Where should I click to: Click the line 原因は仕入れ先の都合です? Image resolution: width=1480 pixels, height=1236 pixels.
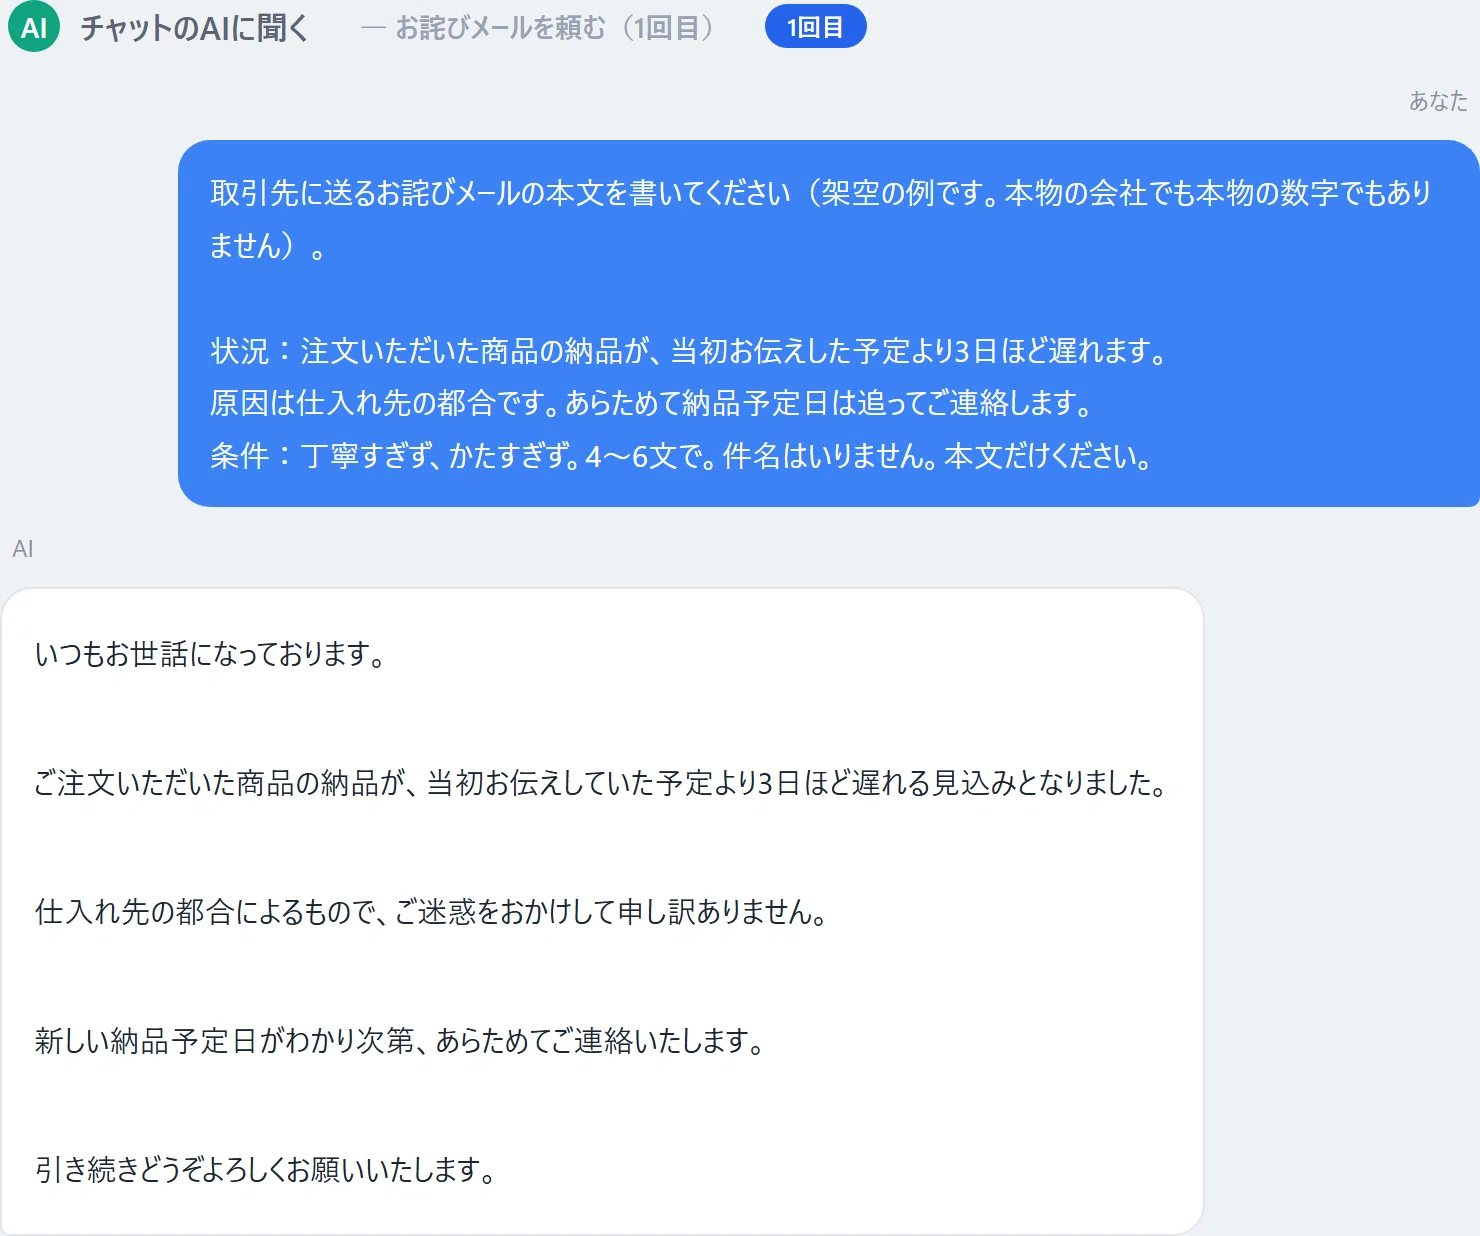651,403
